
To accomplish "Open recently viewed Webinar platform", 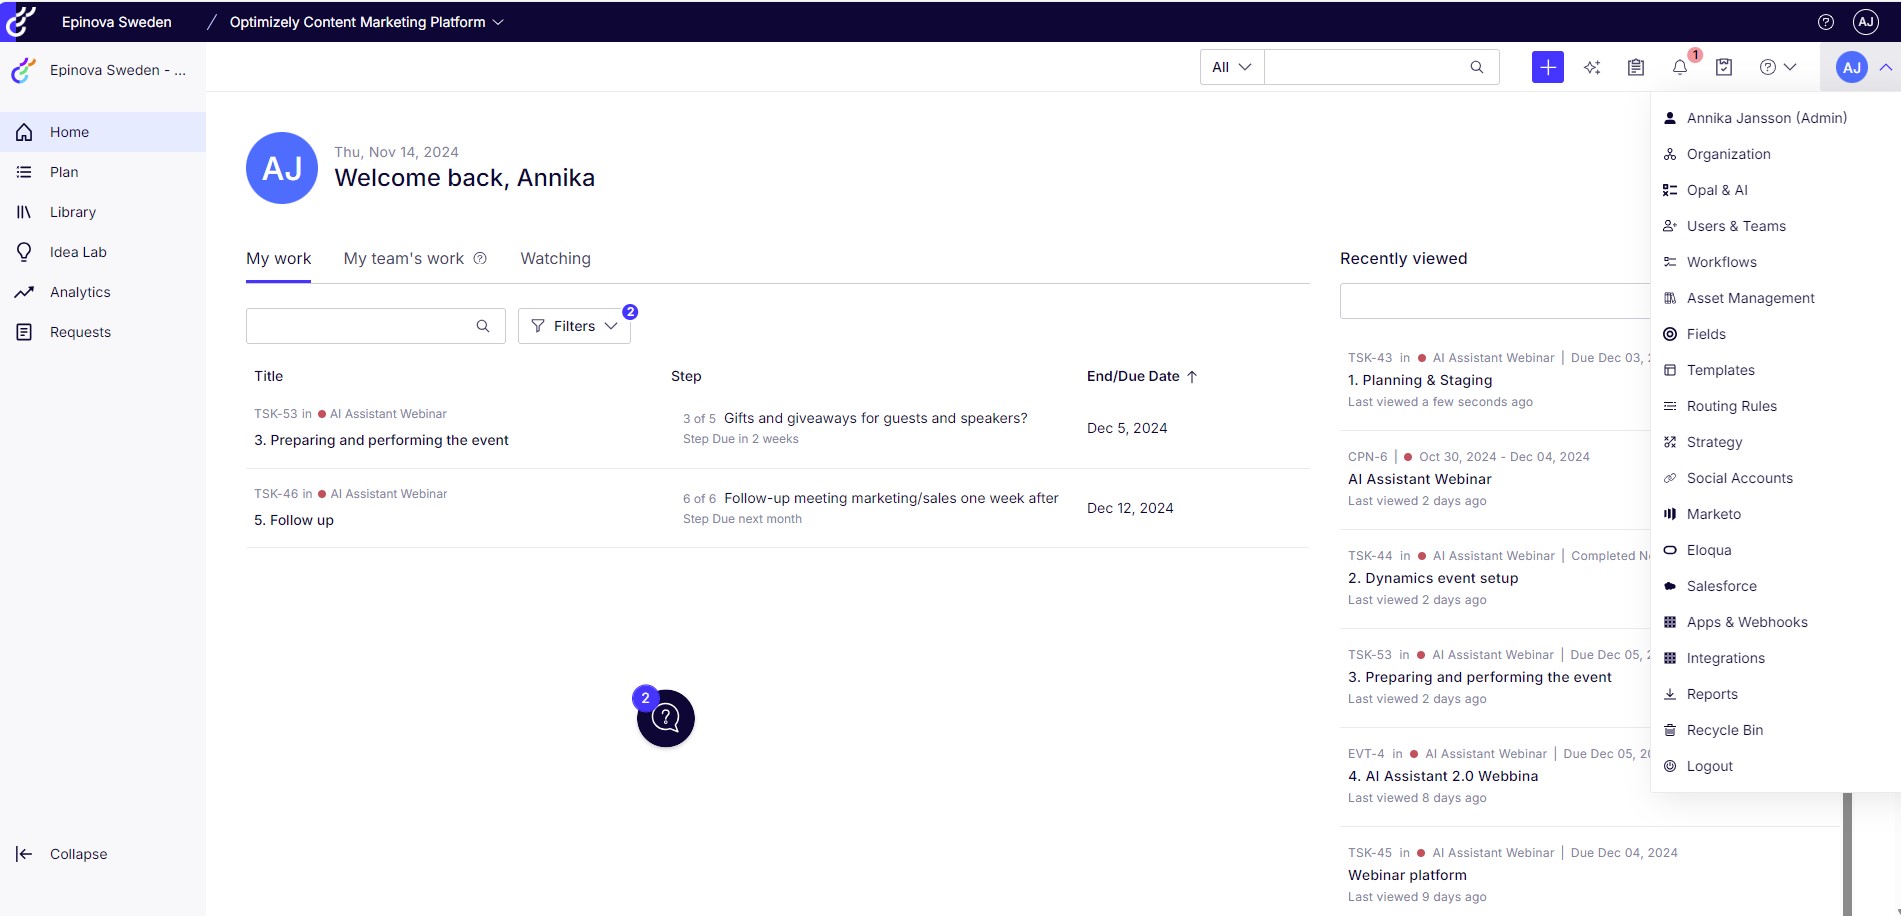I will (x=1407, y=875).
